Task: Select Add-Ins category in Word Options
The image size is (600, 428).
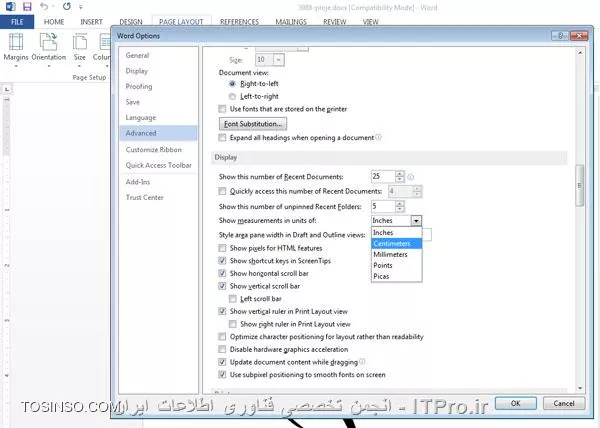Action: 158,182
